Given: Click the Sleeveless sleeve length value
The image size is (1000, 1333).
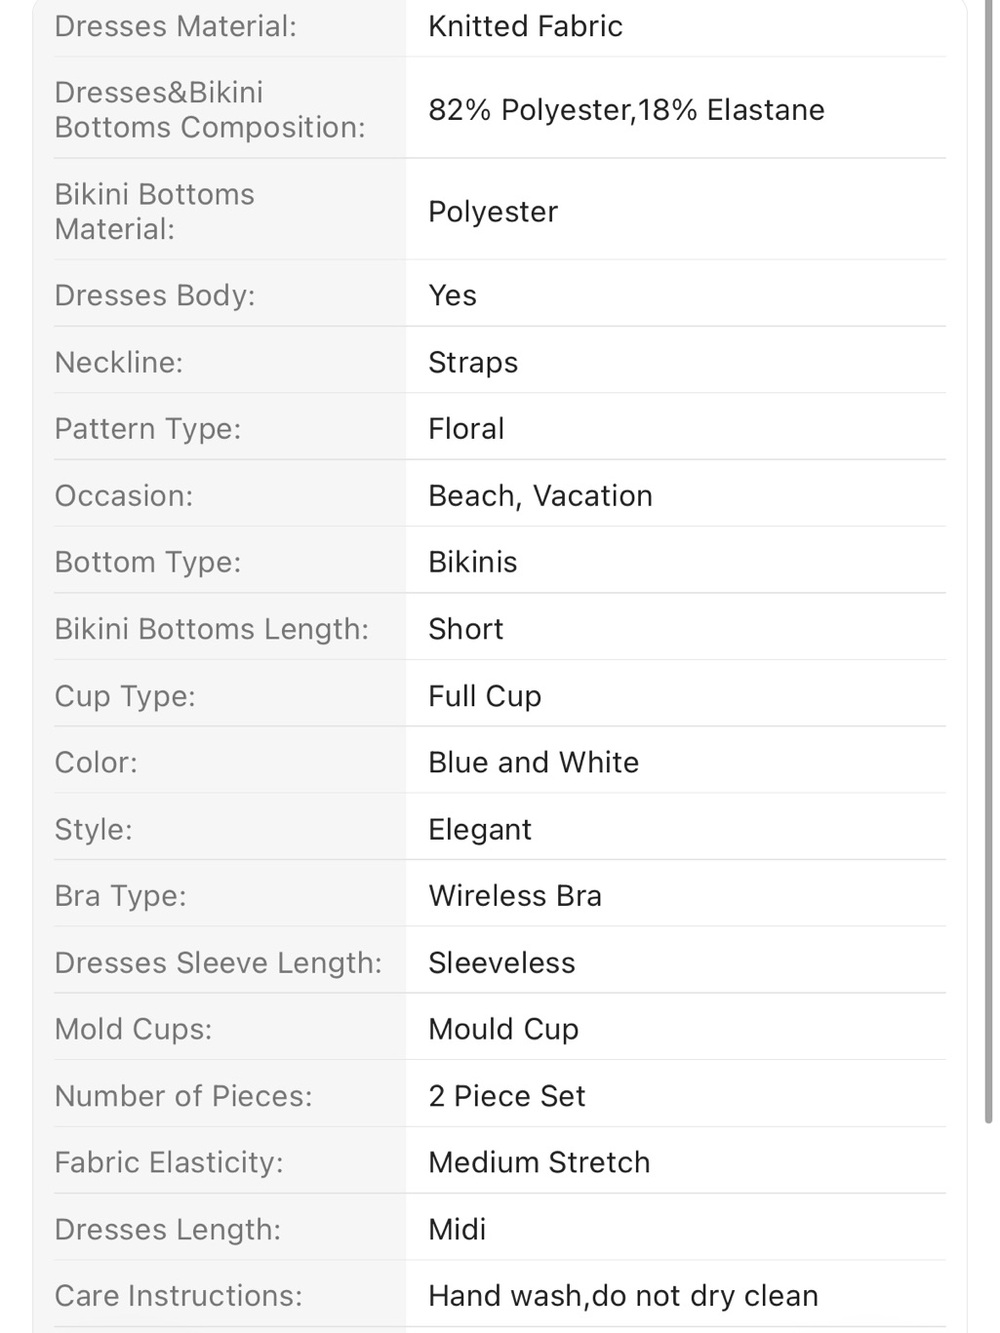Looking at the screenshot, I should [502, 963].
